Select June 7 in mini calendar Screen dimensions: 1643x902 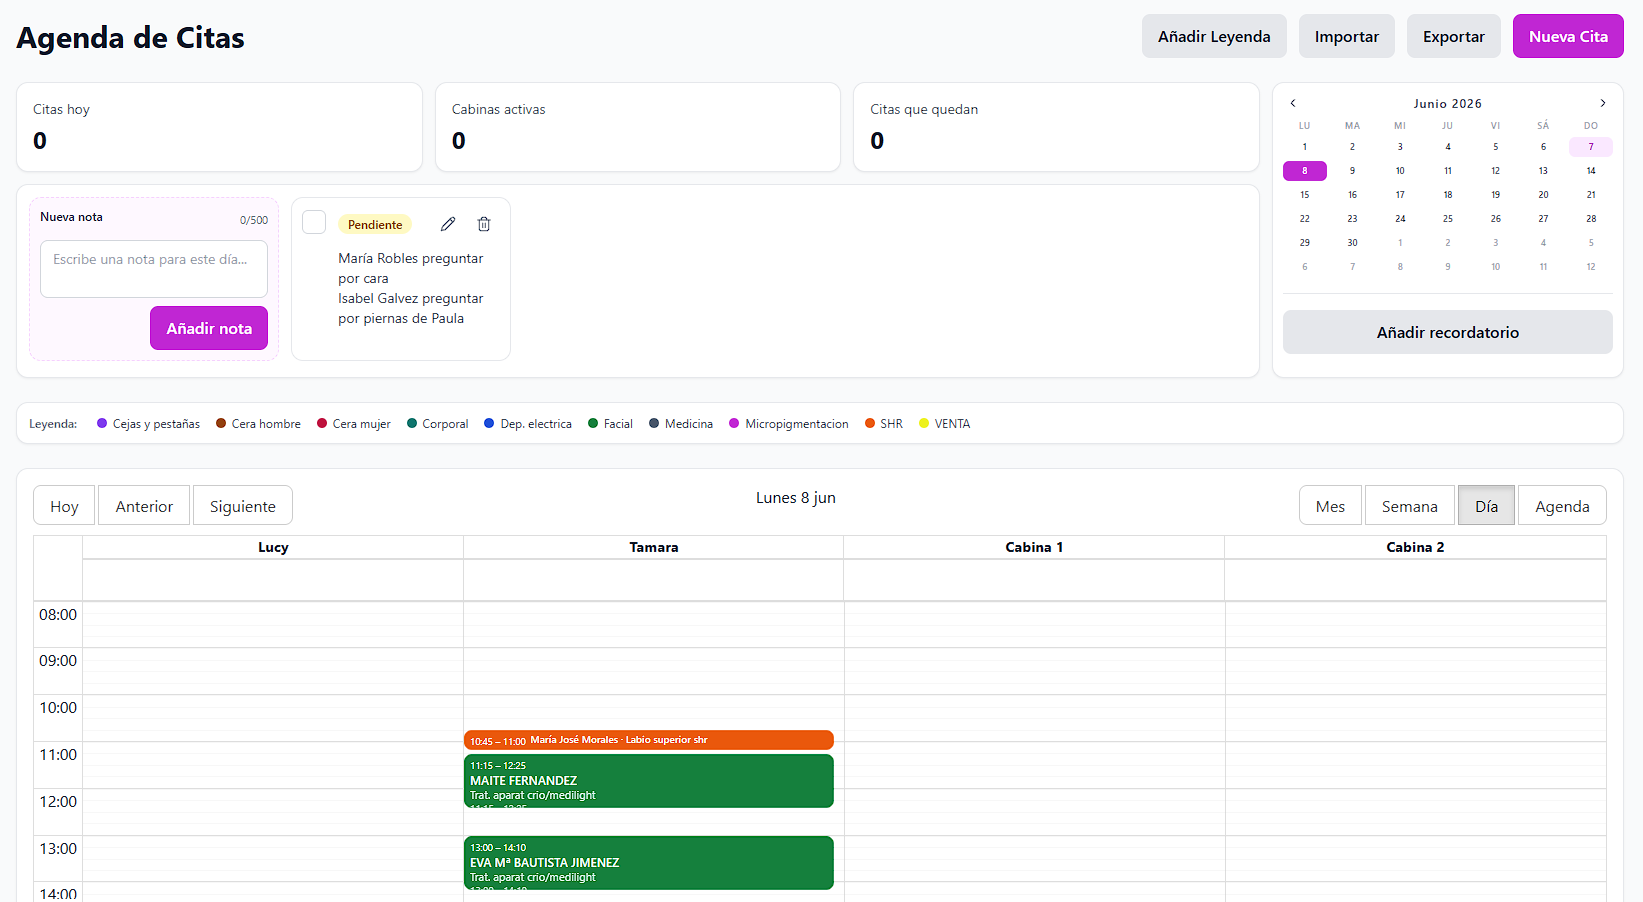(1591, 147)
